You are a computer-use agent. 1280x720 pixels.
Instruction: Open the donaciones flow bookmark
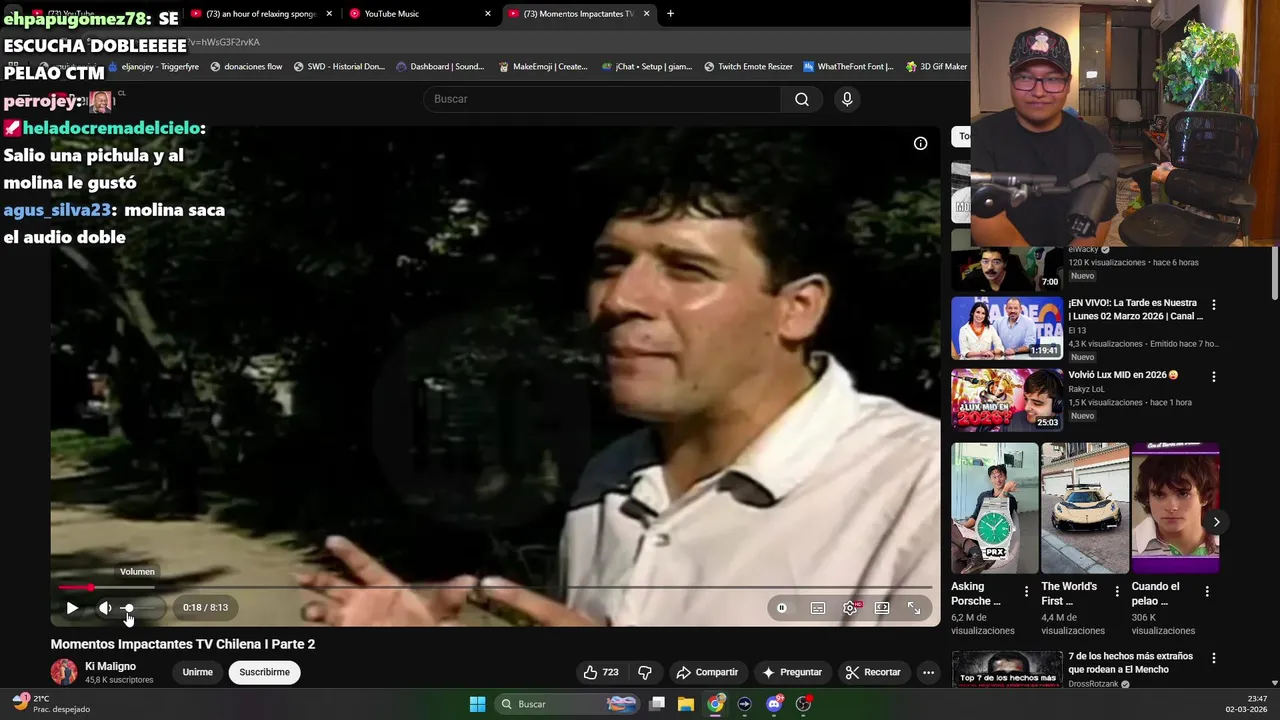tap(246, 67)
